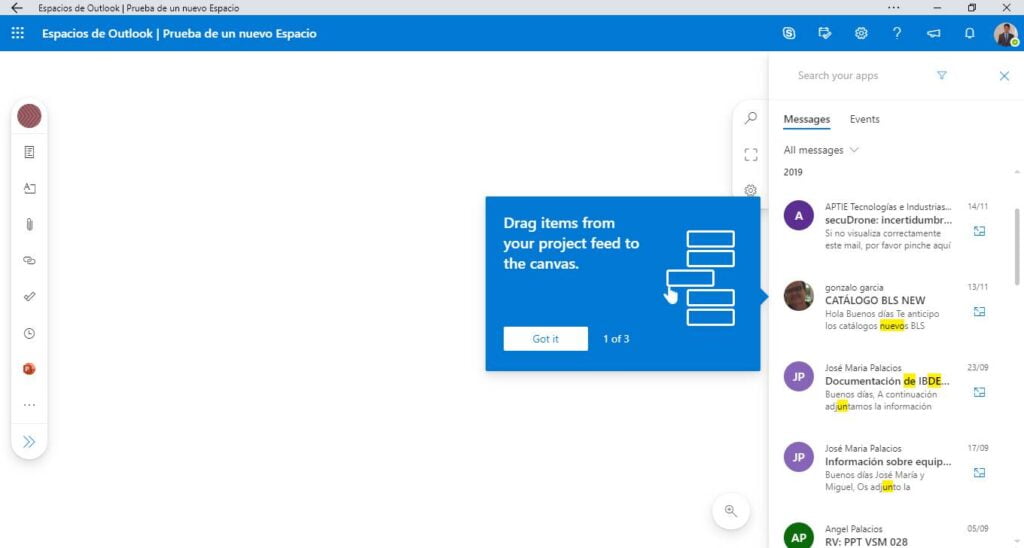The image size is (1024, 548).
Task: Close the project feed panel
Action: (1004, 76)
